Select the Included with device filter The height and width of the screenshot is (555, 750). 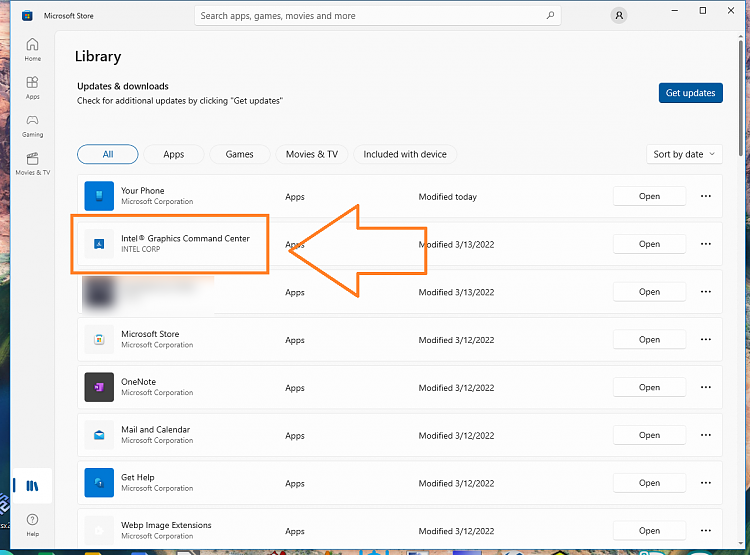pyautogui.click(x=405, y=154)
